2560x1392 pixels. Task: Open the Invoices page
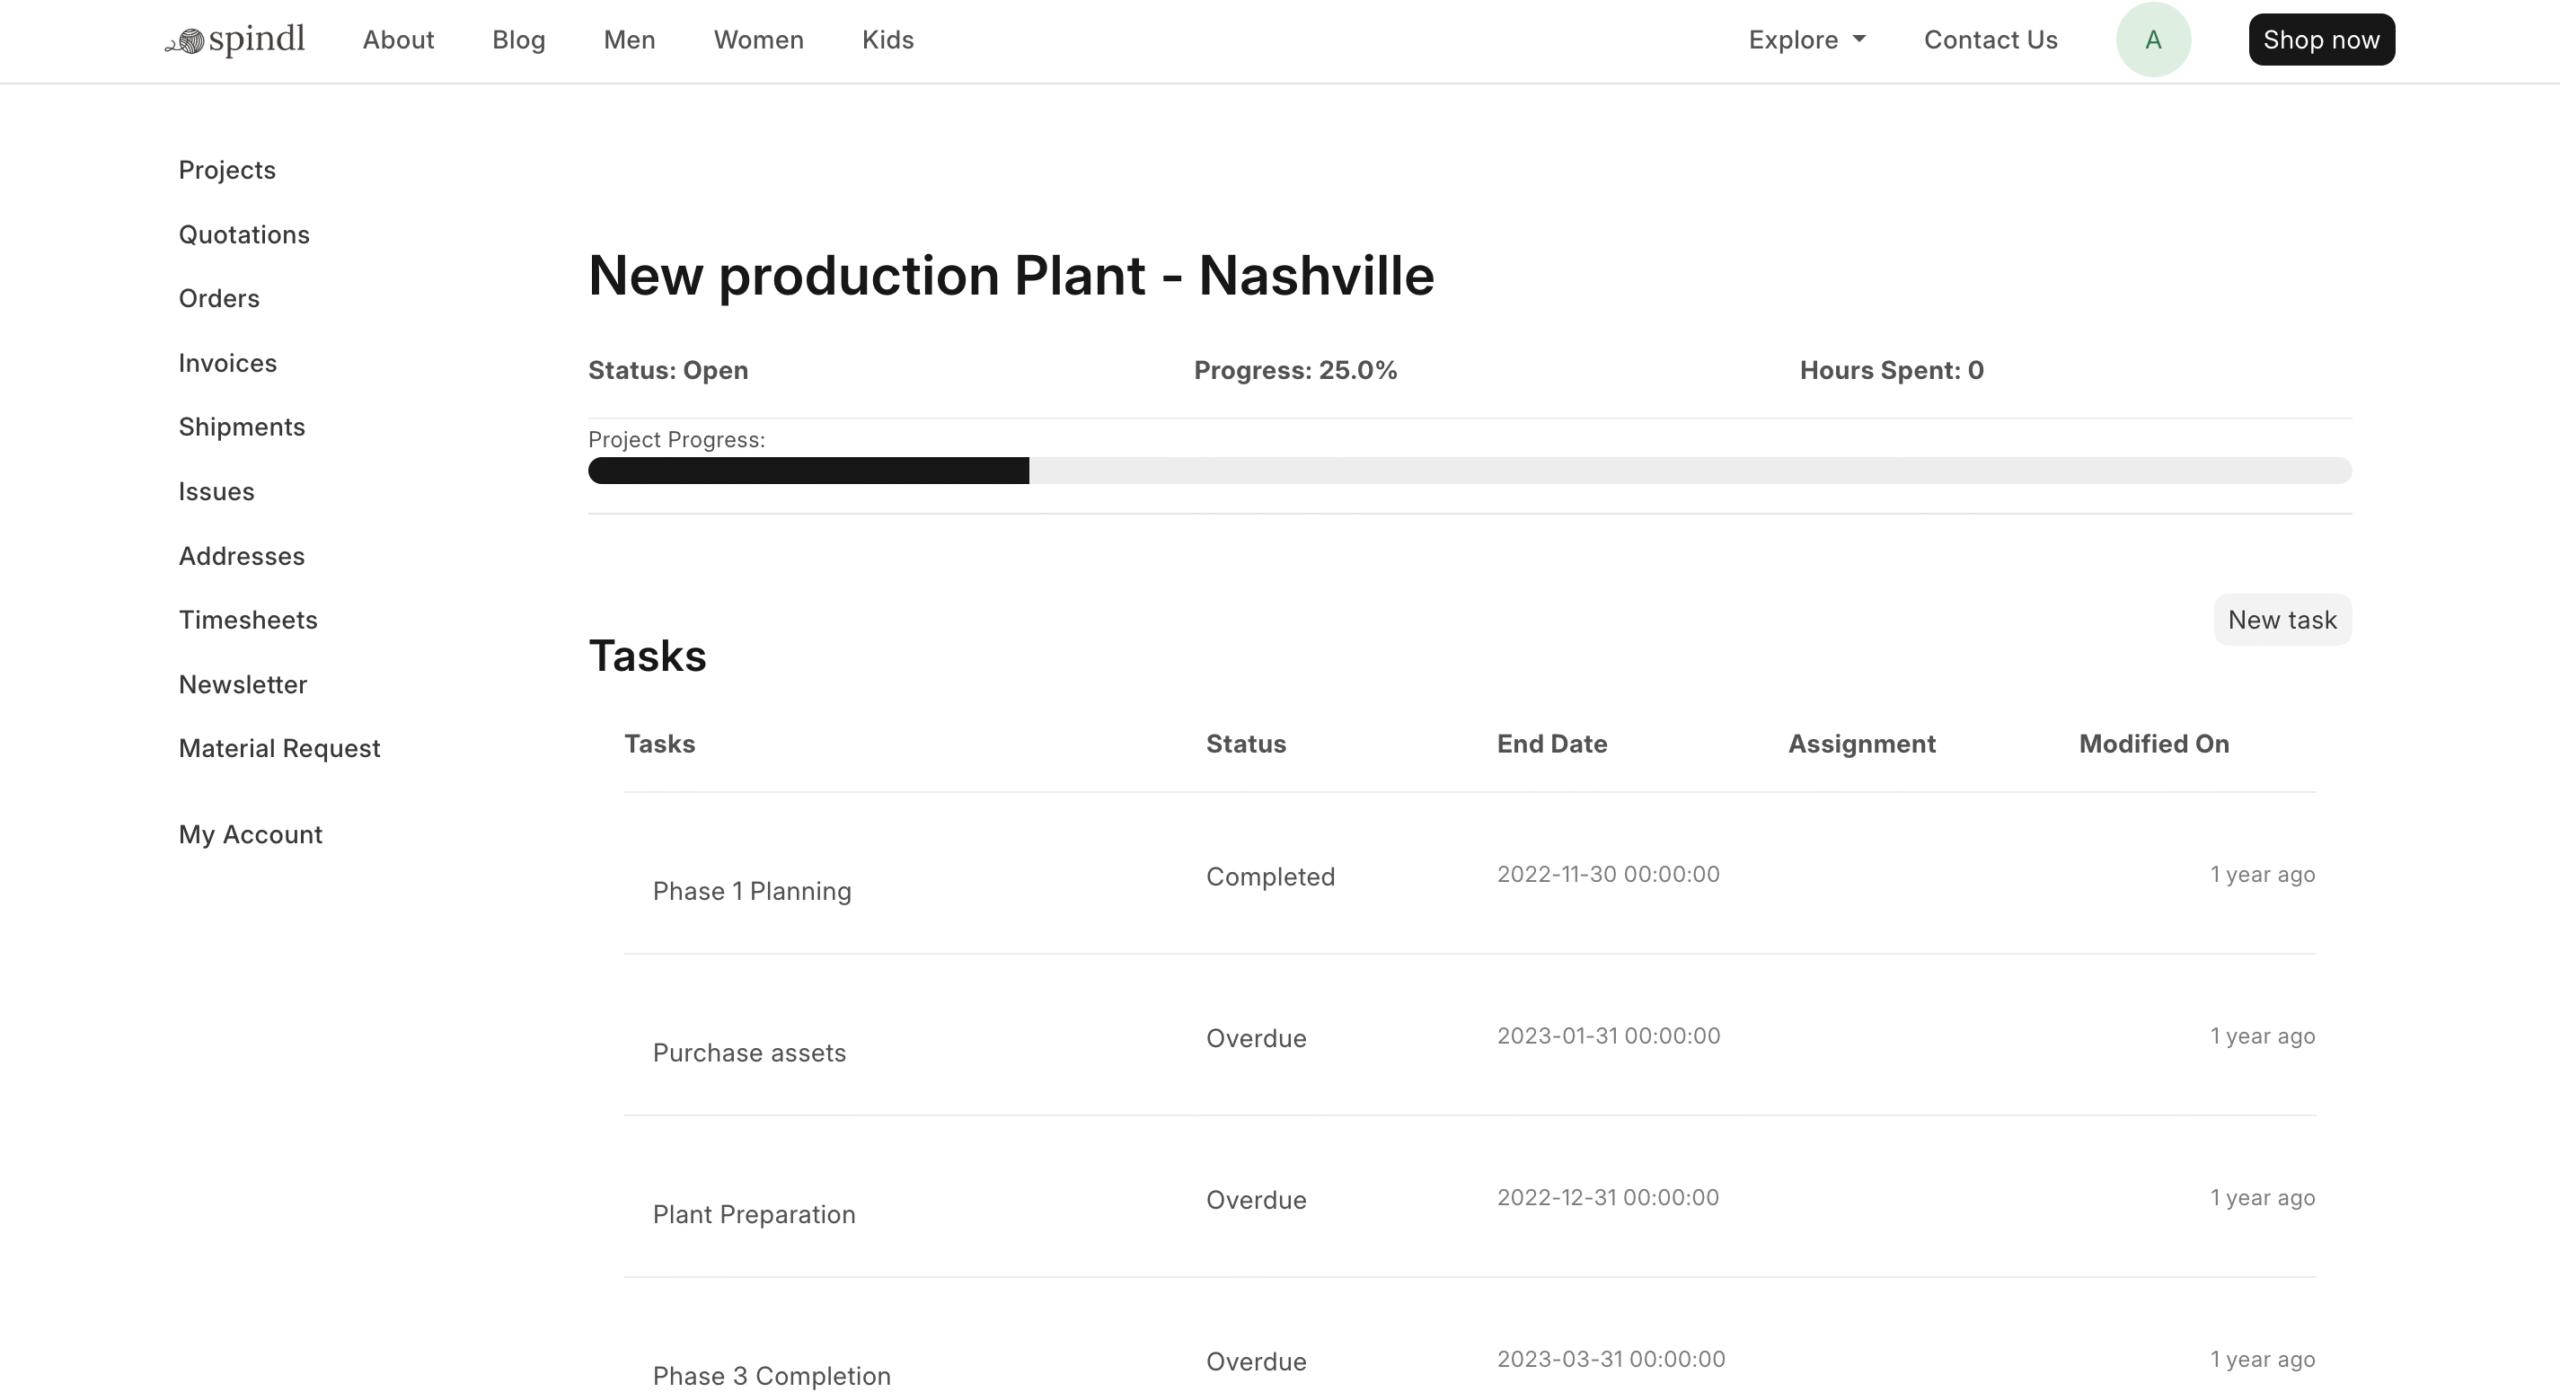tap(228, 362)
